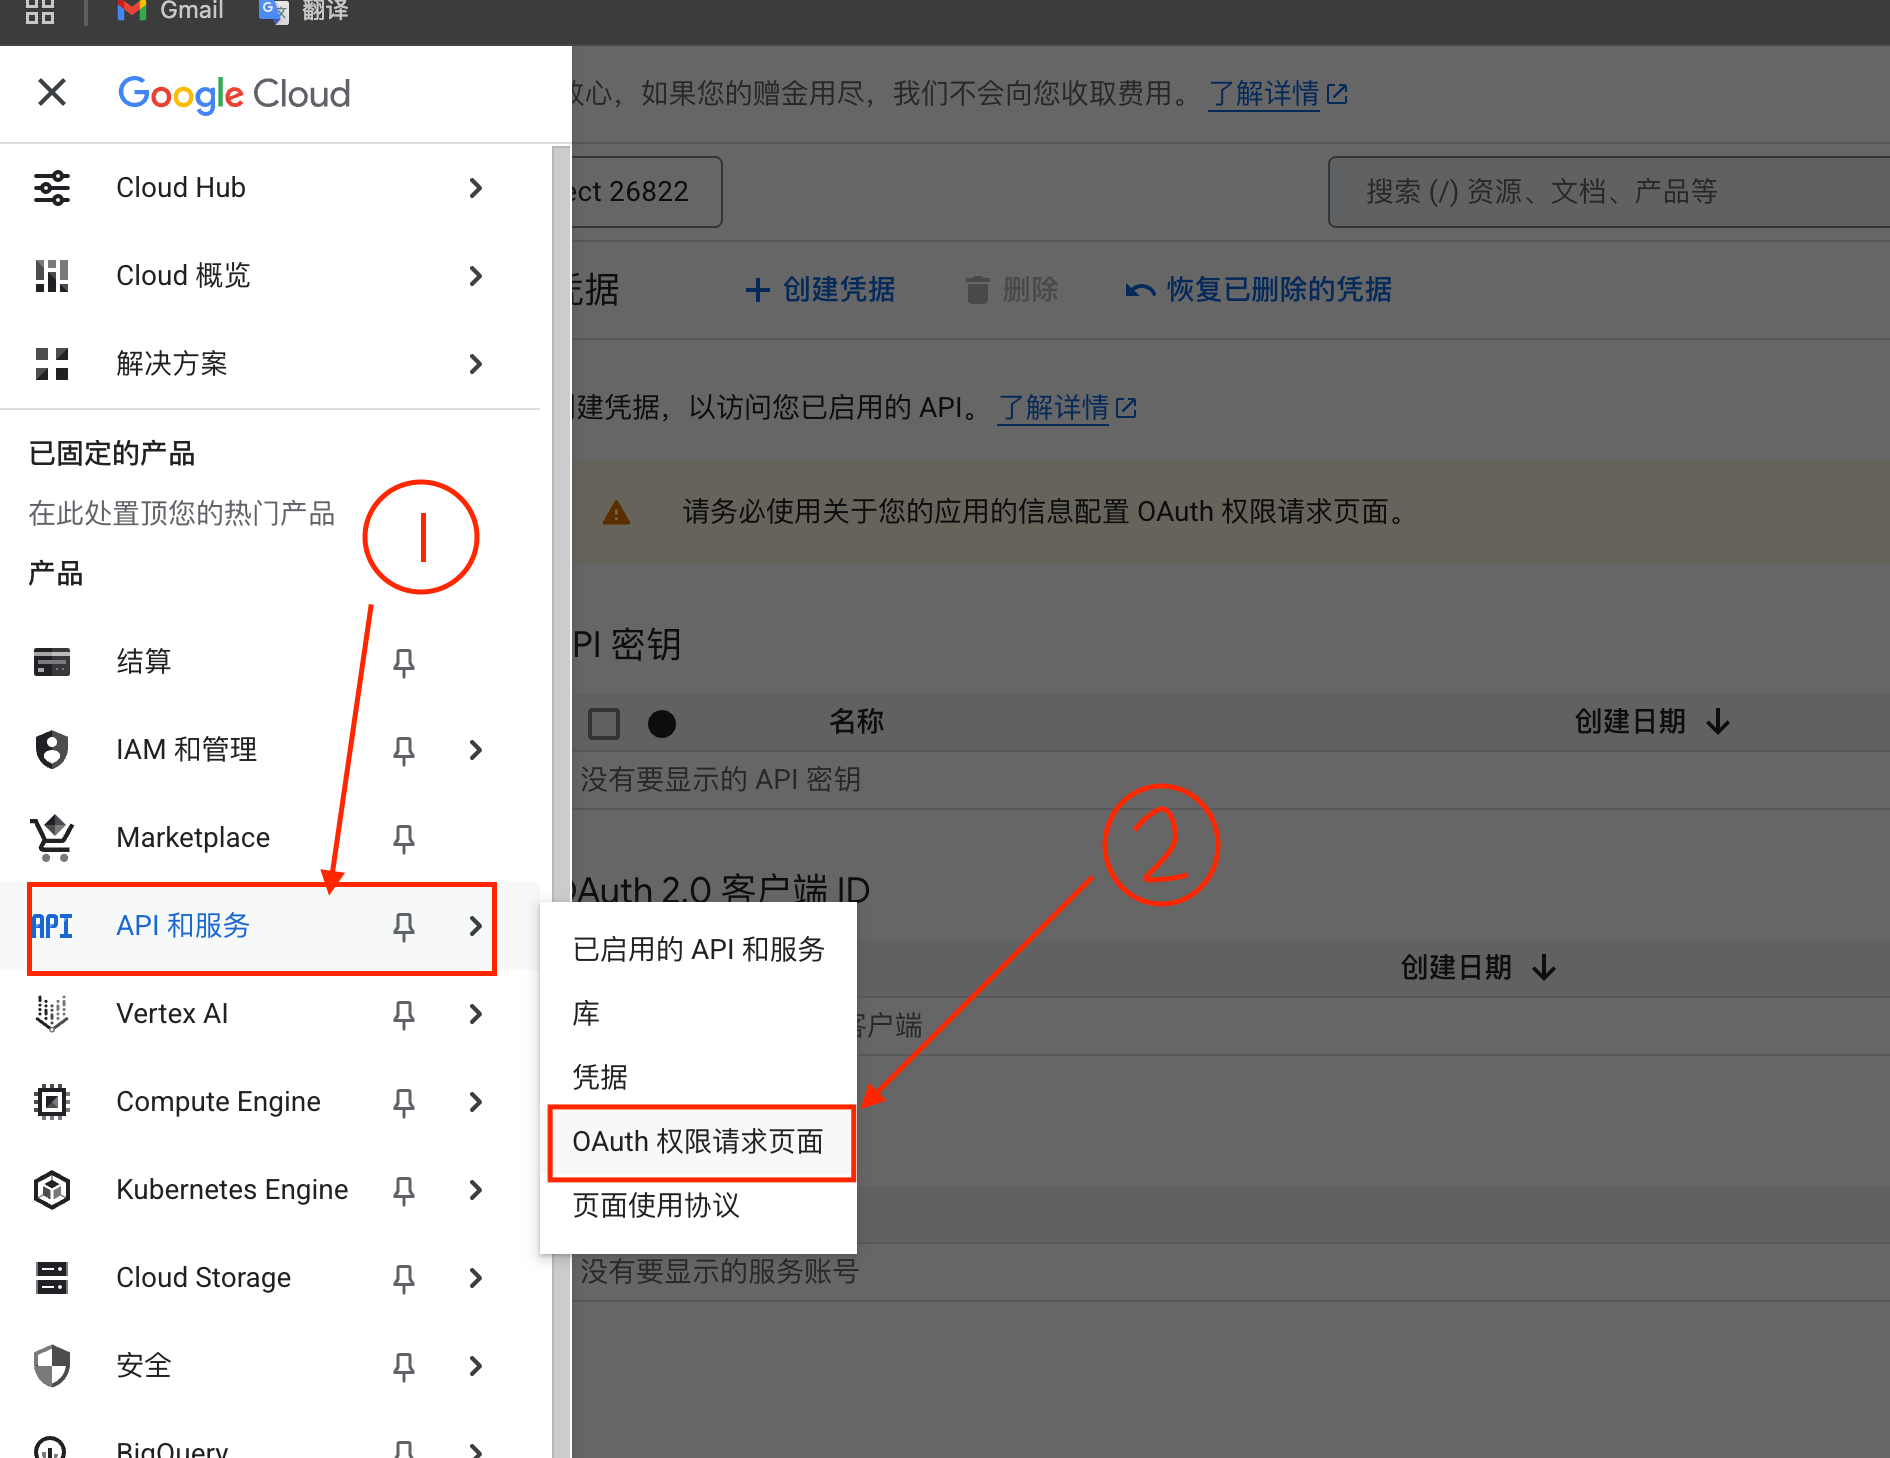
Task: Expand API 和服务 submenu chevron
Action: tap(476, 926)
